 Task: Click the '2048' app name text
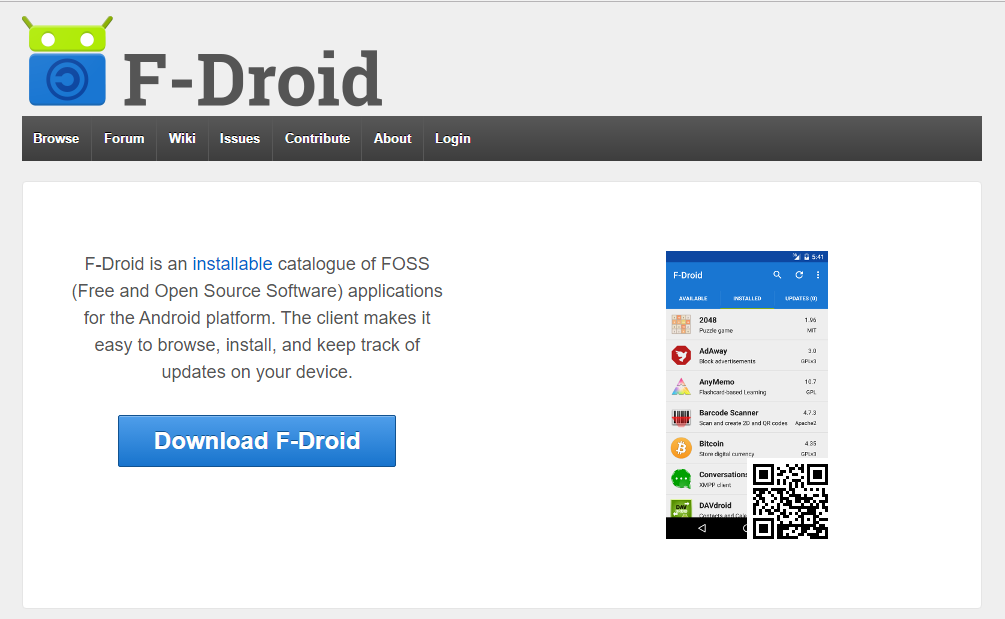click(x=708, y=320)
